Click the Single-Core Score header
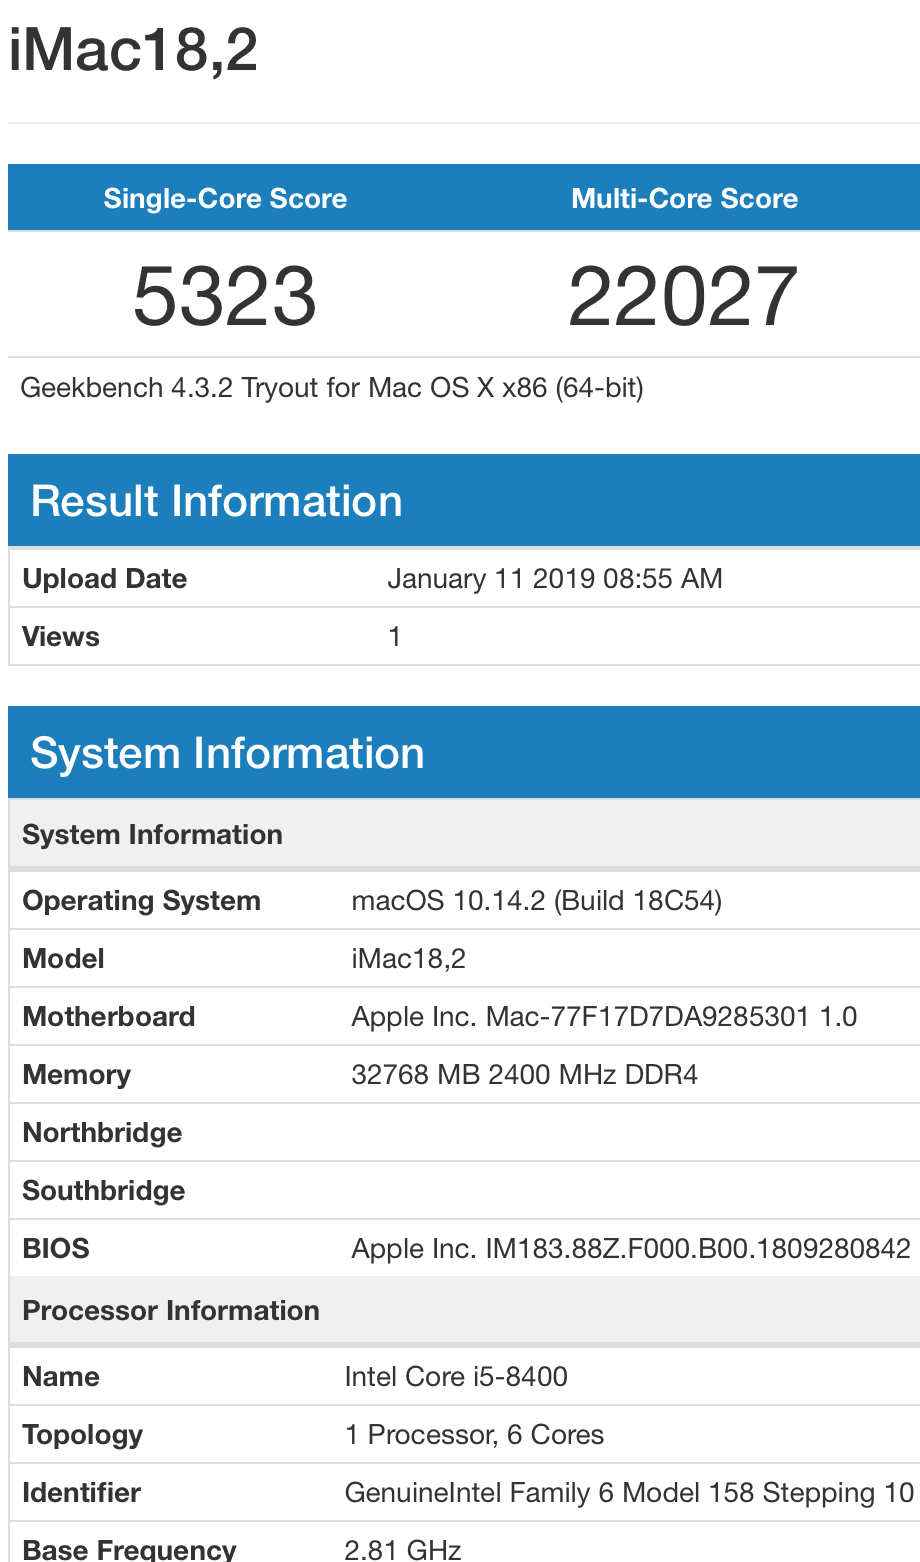The height and width of the screenshot is (1562, 920). (225, 198)
